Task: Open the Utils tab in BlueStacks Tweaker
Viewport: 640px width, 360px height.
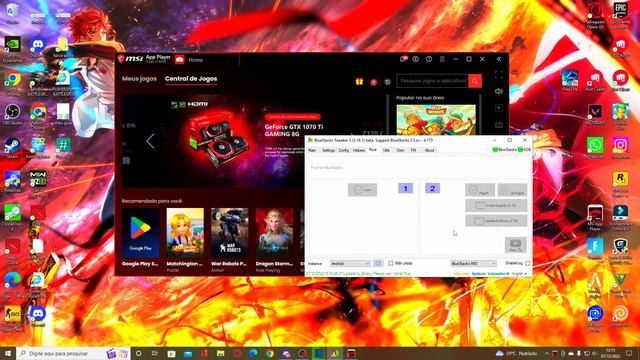Action: [386, 150]
